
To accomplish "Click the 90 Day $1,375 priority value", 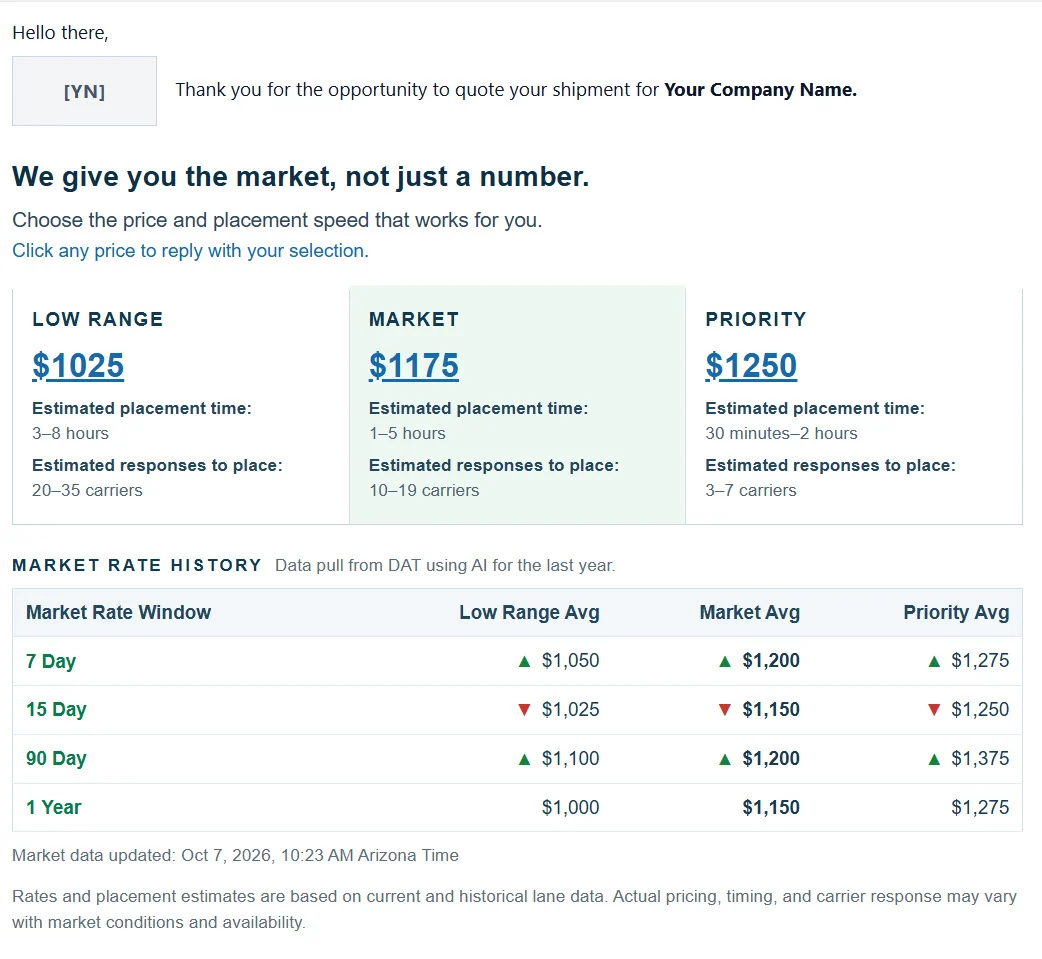I will (980, 758).
